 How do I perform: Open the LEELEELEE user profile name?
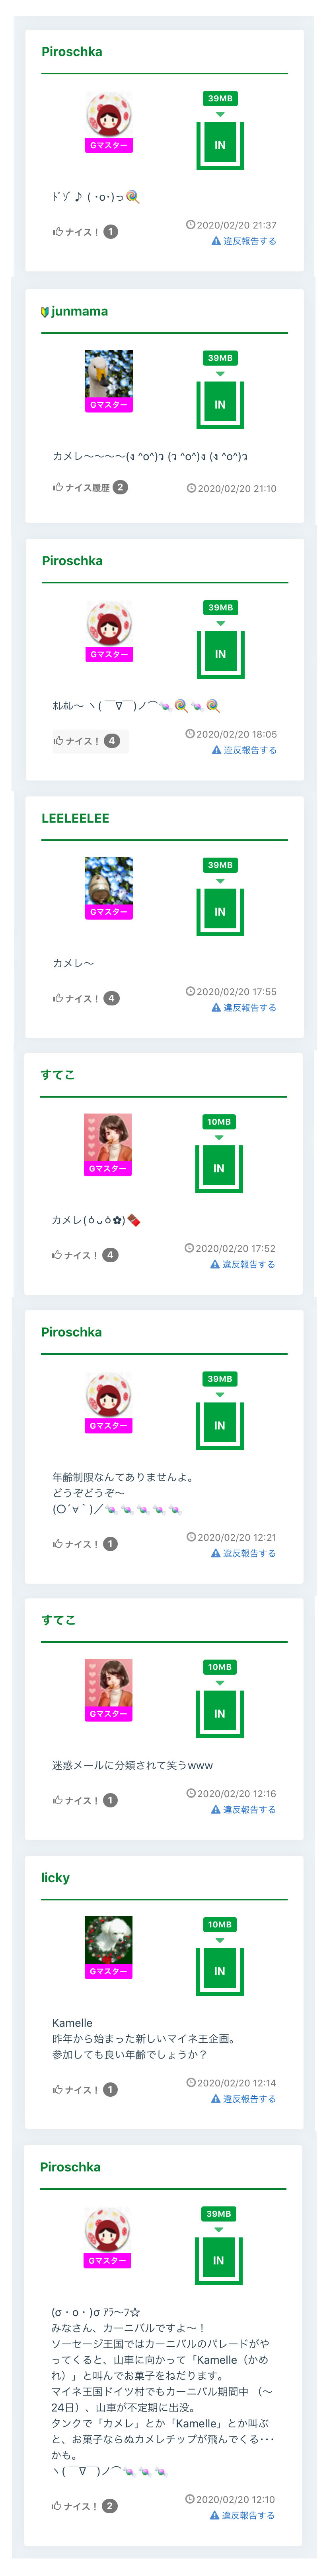[x=75, y=818]
